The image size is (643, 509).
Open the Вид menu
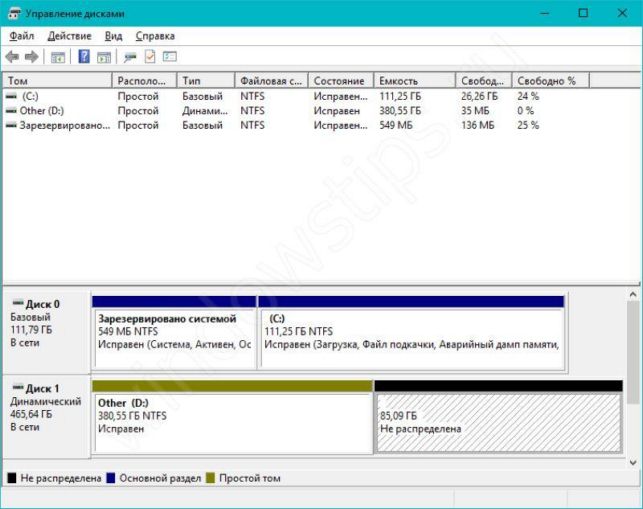(113, 36)
